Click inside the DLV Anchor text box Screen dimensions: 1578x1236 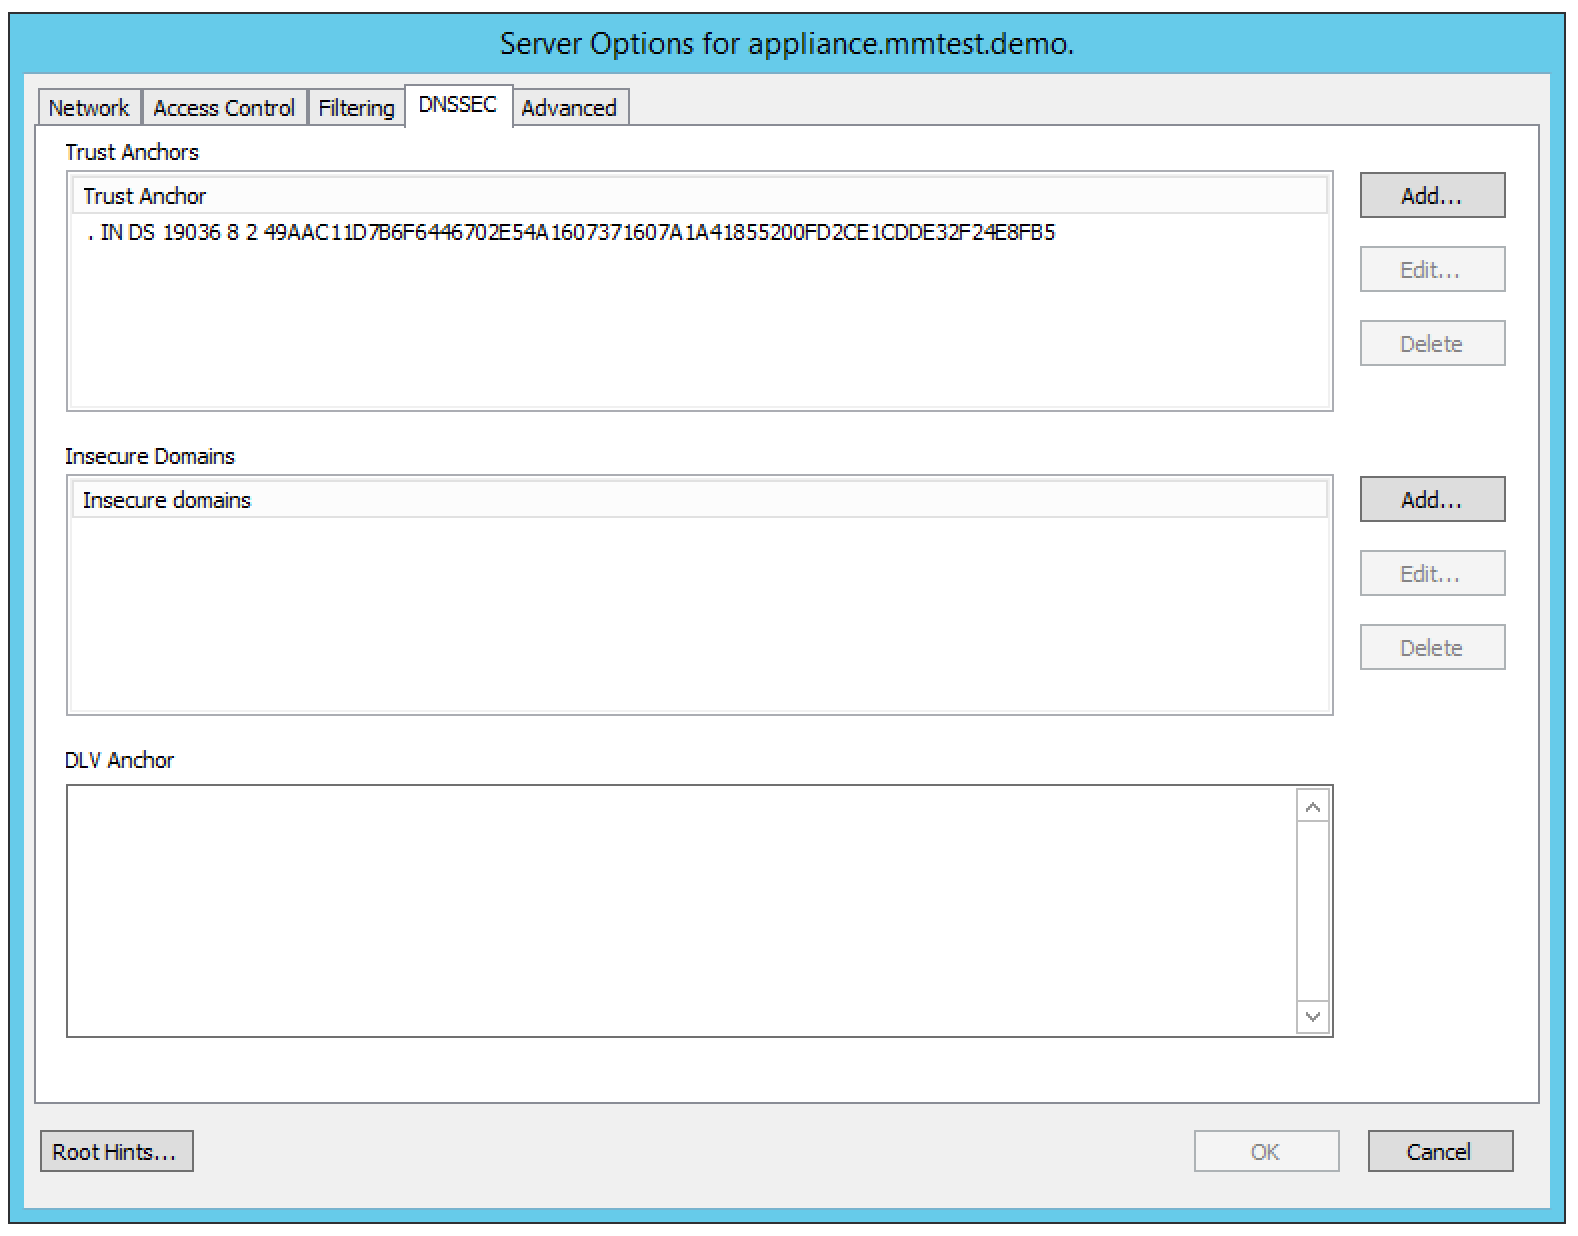click(x=680, y=910)
